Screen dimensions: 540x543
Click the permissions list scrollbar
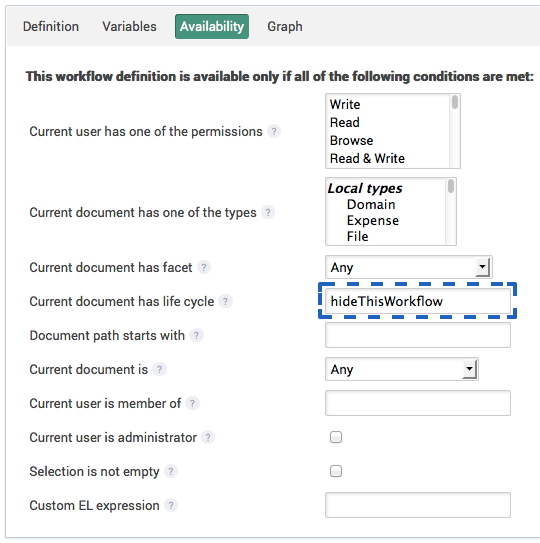455,131
